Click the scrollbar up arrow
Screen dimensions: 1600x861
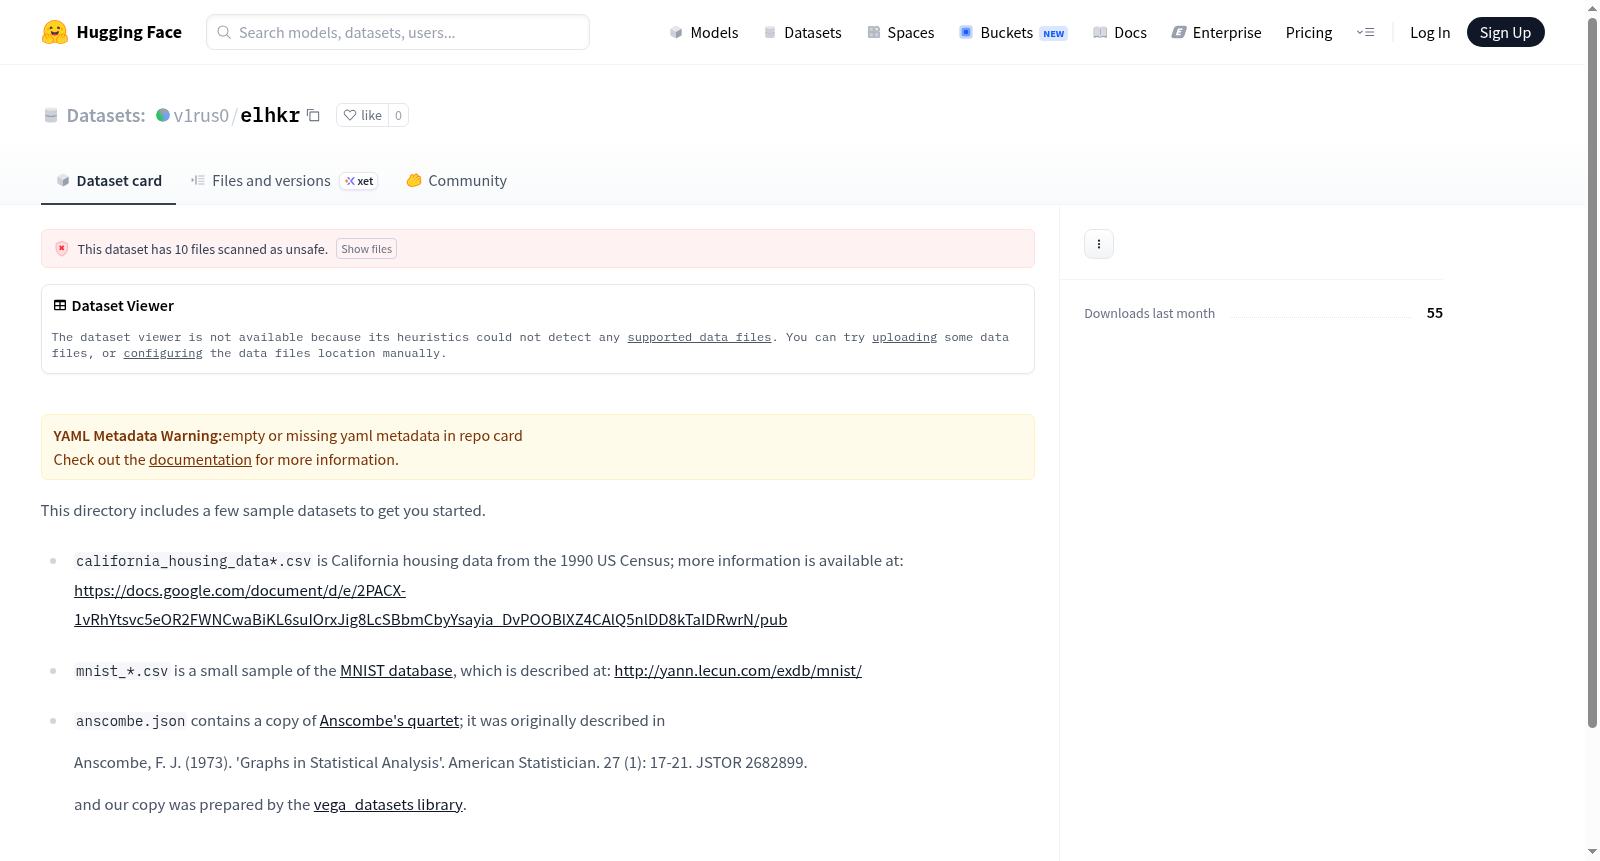(x=1592, y=8)
